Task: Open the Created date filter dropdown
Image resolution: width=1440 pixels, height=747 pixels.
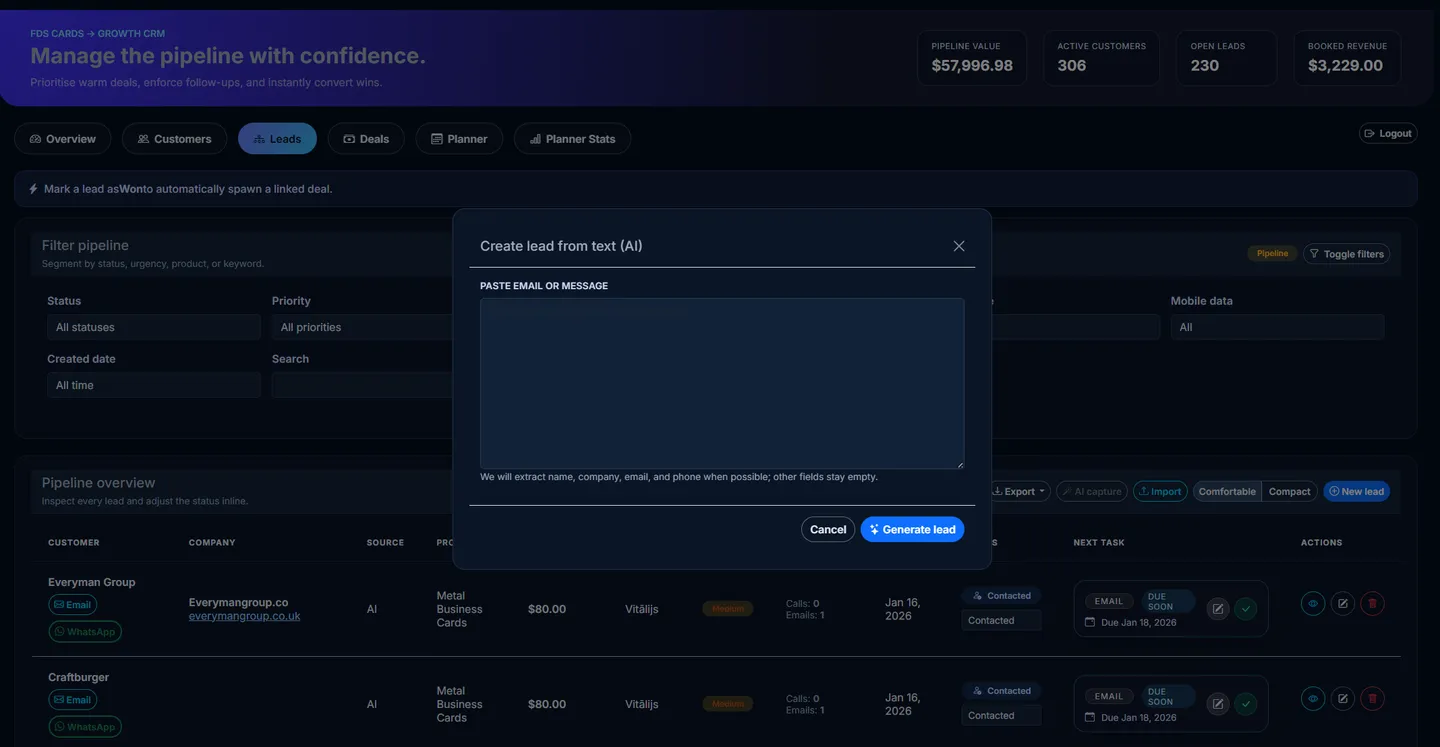Action: (154, 385)
